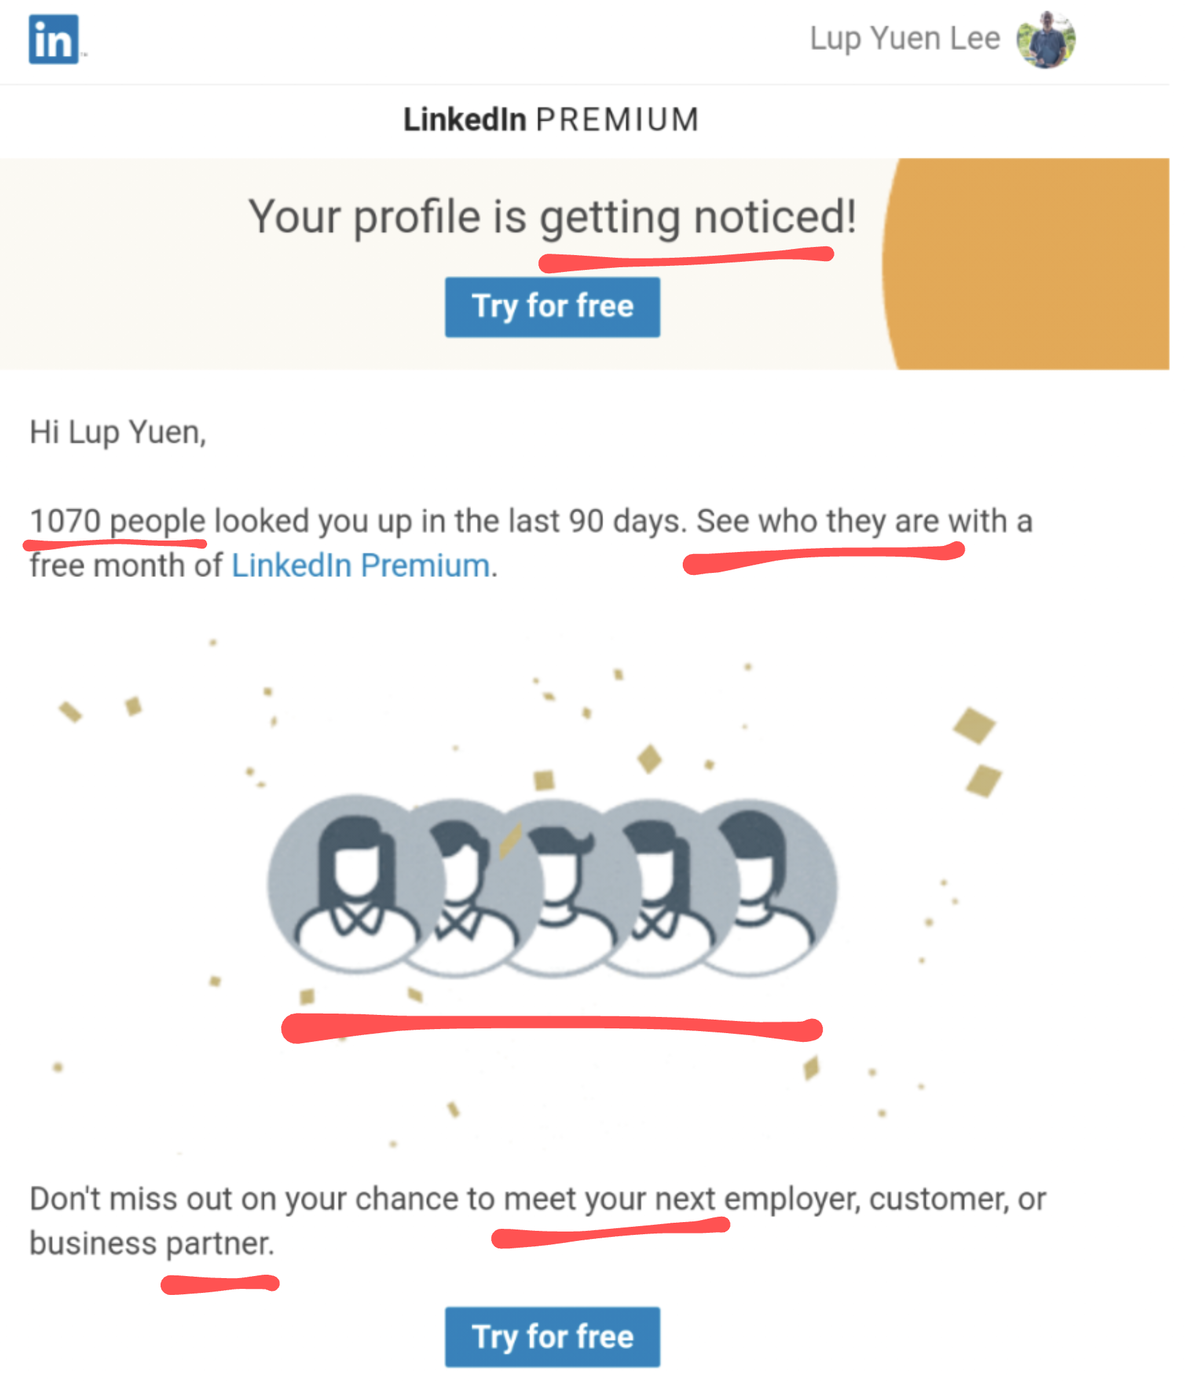
Task: Click the LinkedIn PREMIUM header title
Action: (x=551, y=120)
